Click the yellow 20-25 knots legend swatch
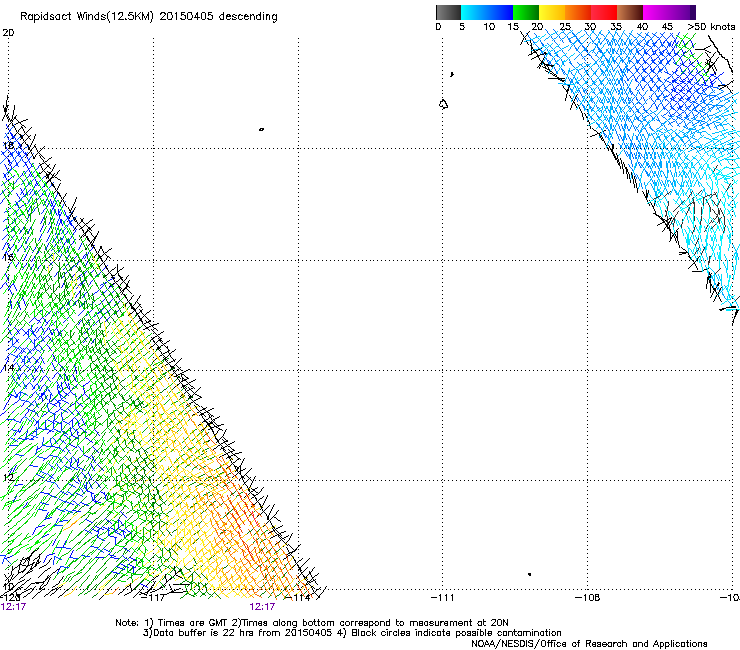 (552, 12)
